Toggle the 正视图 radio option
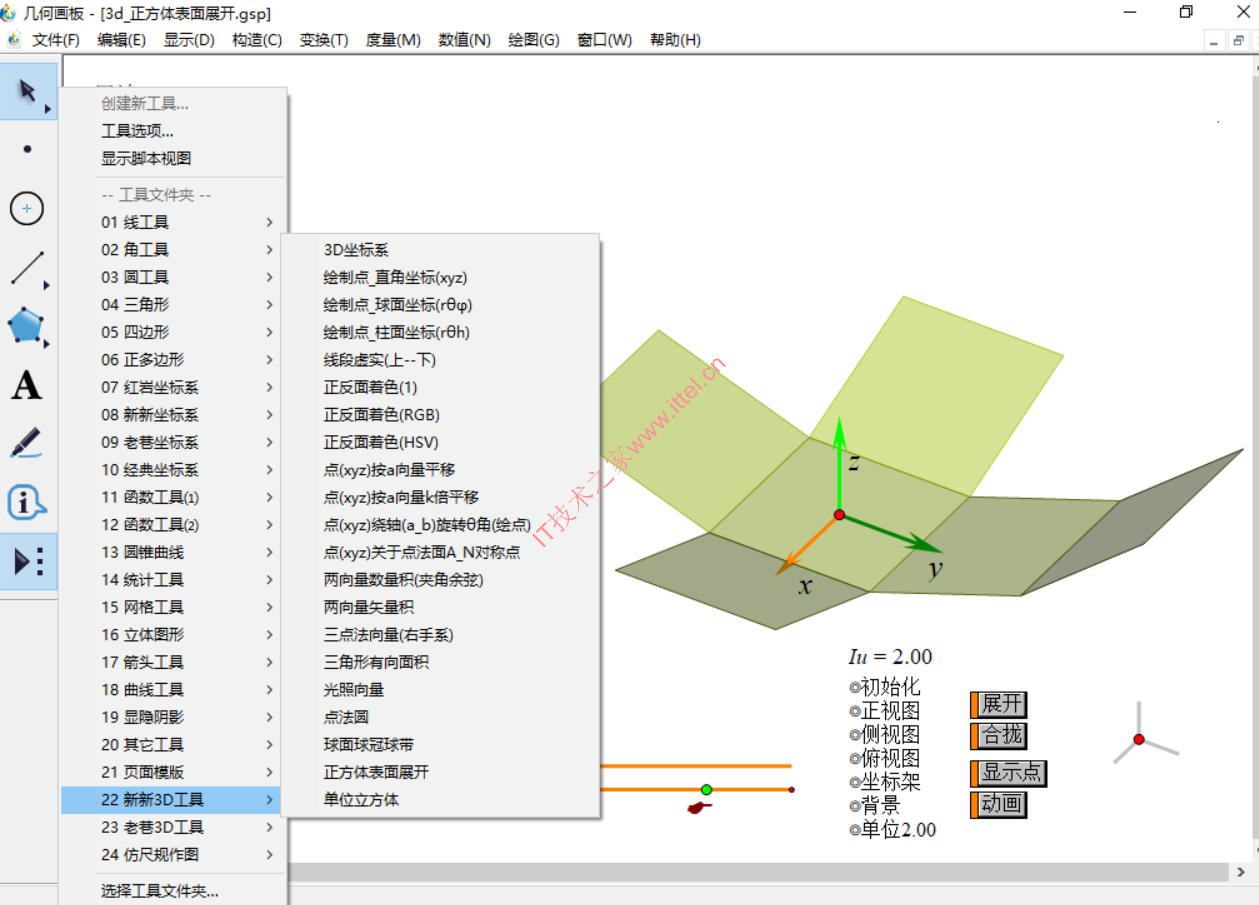This screenshot has width=1259, height=905. 855,711
